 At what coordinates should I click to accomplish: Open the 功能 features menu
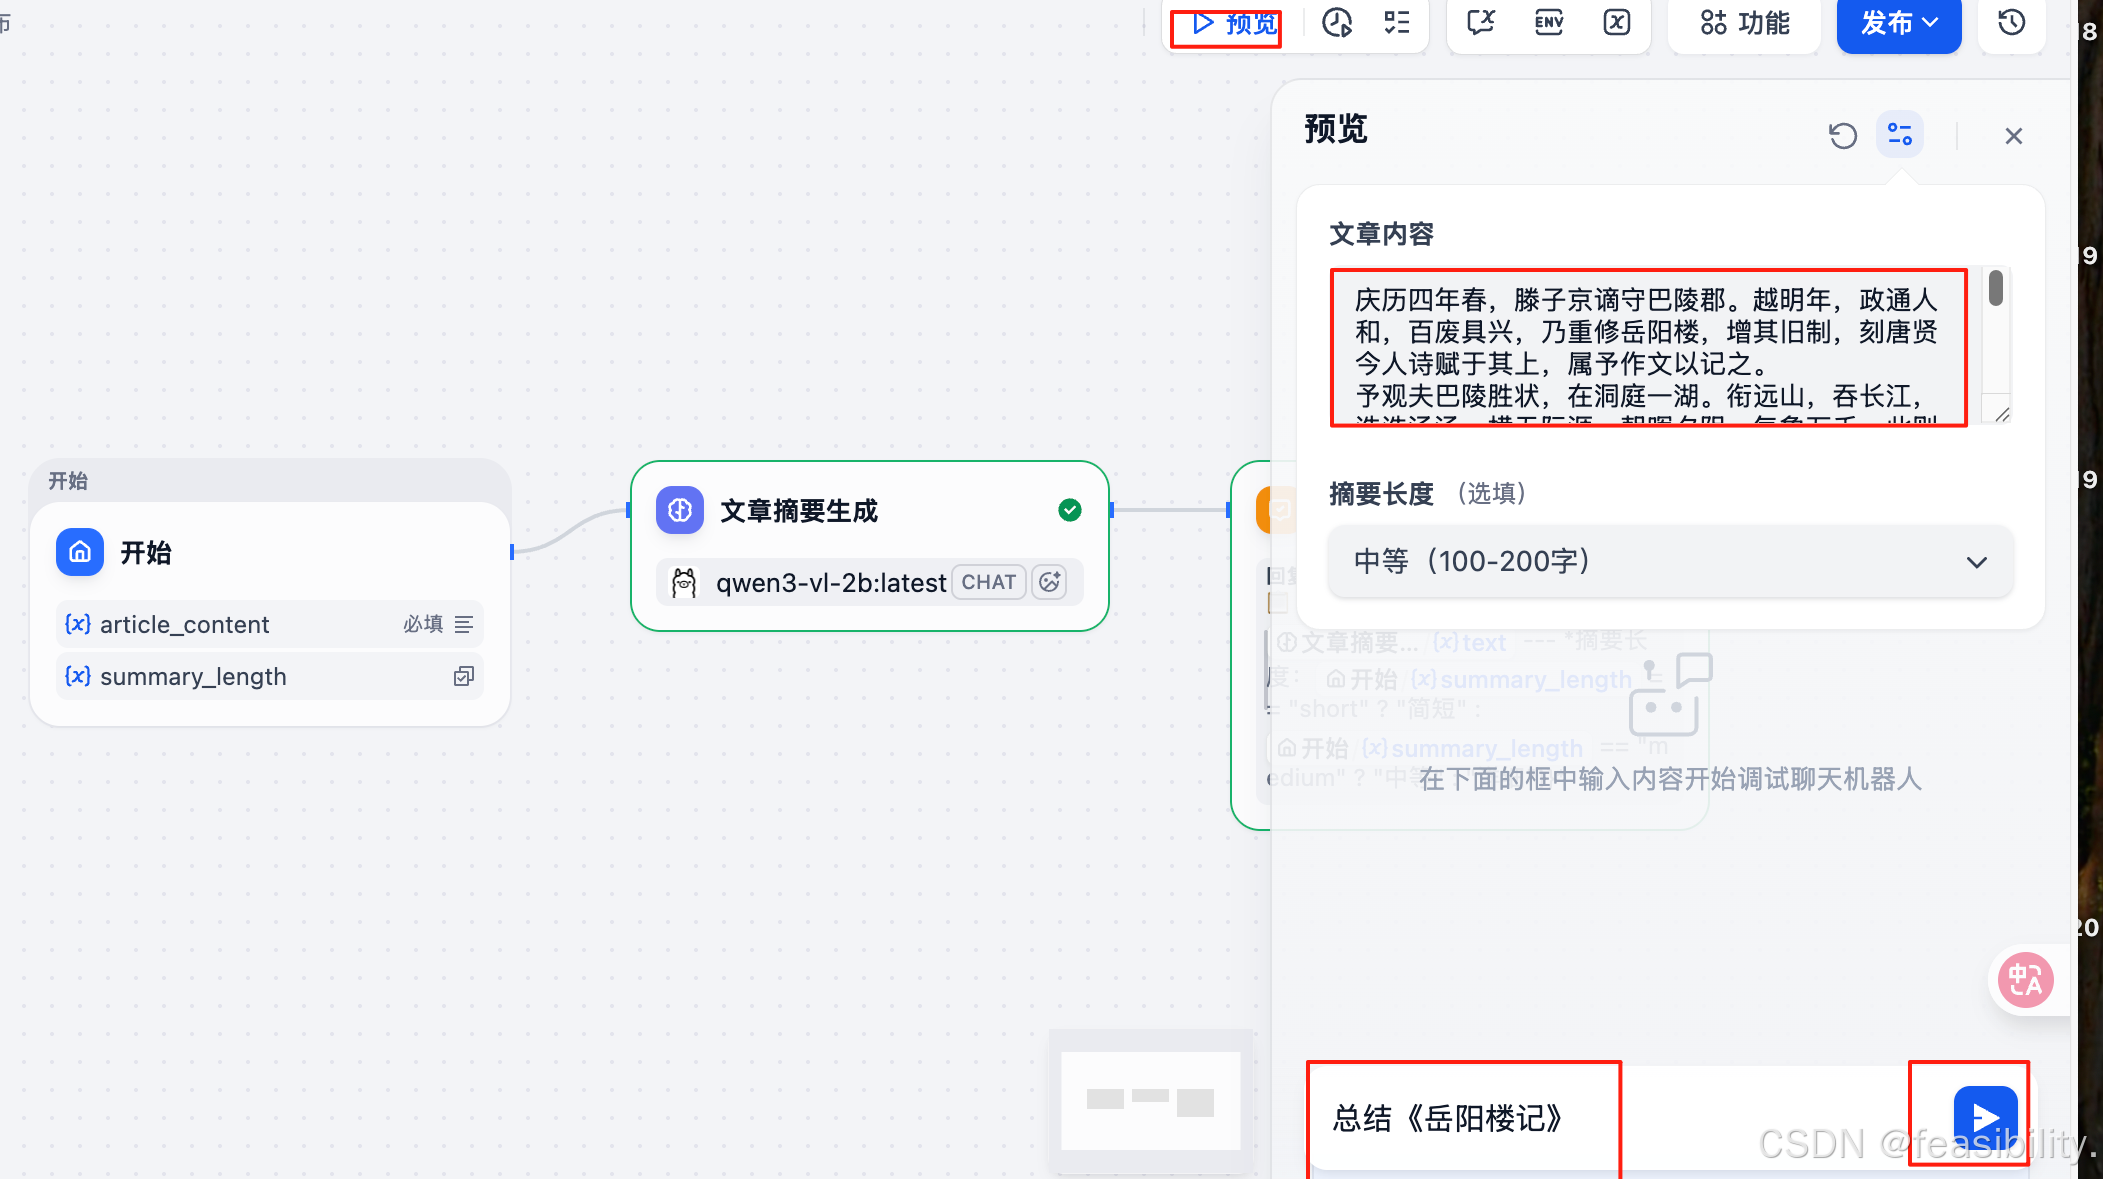1745,22
